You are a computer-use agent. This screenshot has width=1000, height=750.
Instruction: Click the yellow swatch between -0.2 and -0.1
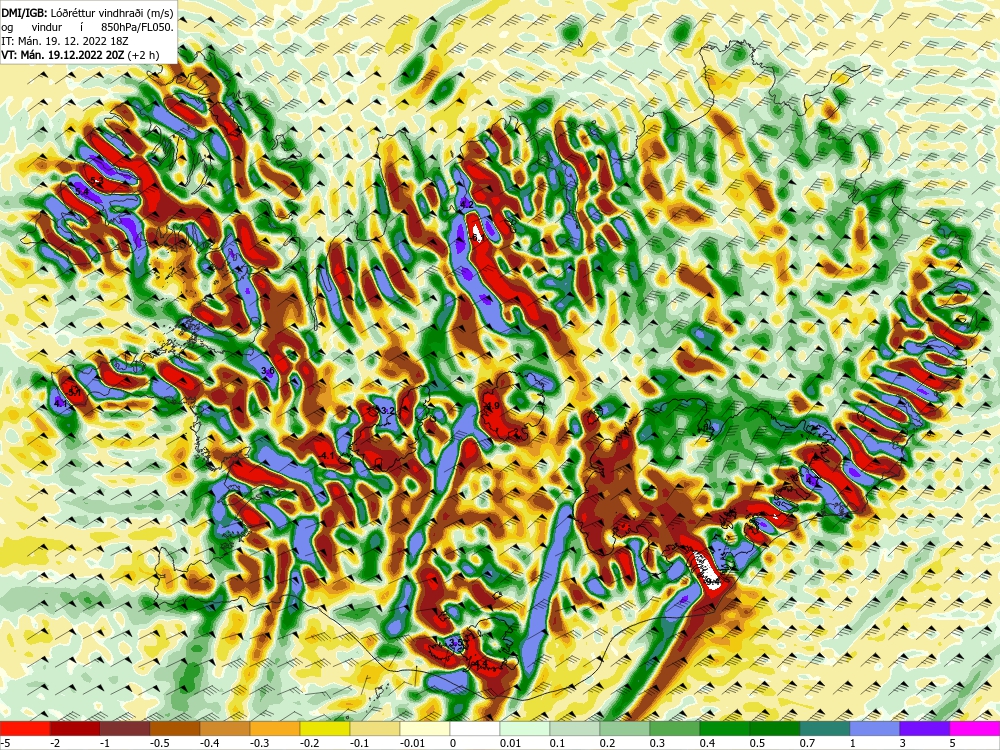(325, 728)
